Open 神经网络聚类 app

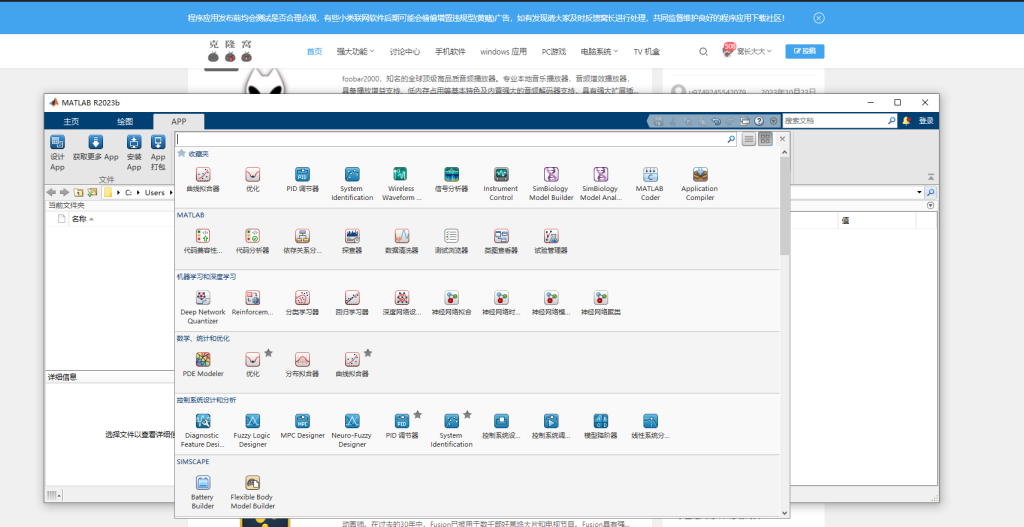[x=601, y=303]
